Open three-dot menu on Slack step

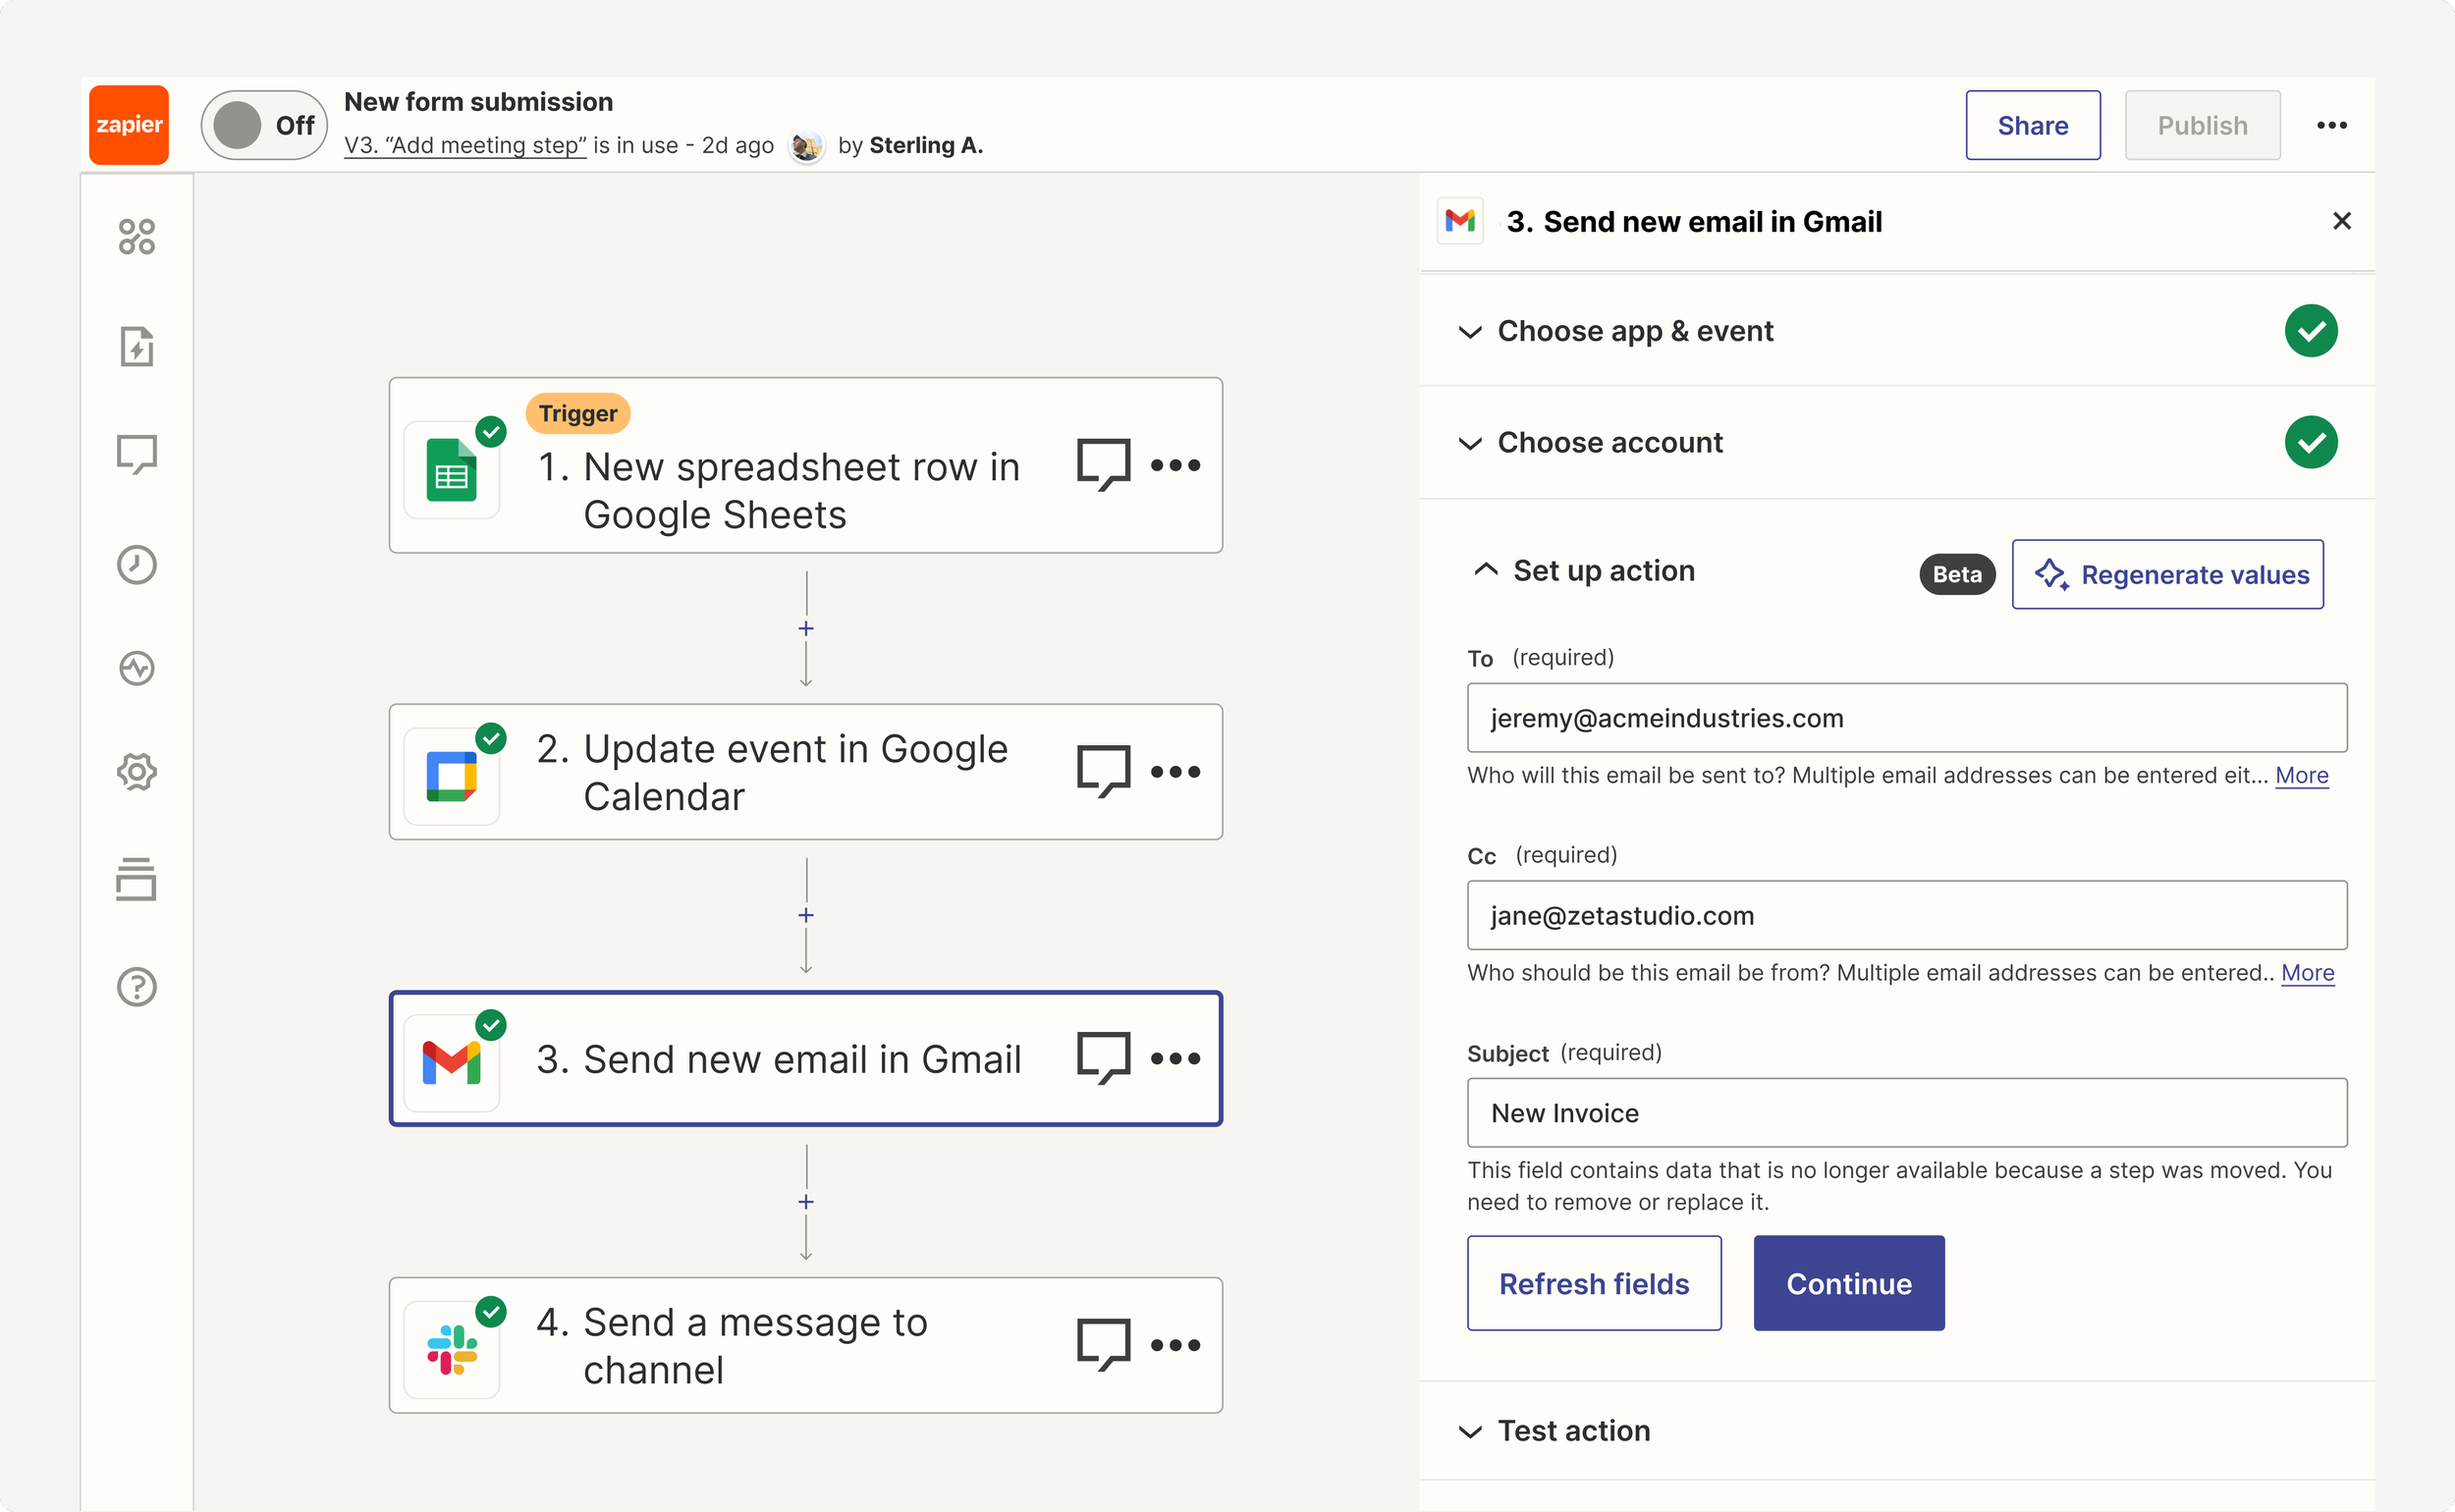tap(1175, 1345)
